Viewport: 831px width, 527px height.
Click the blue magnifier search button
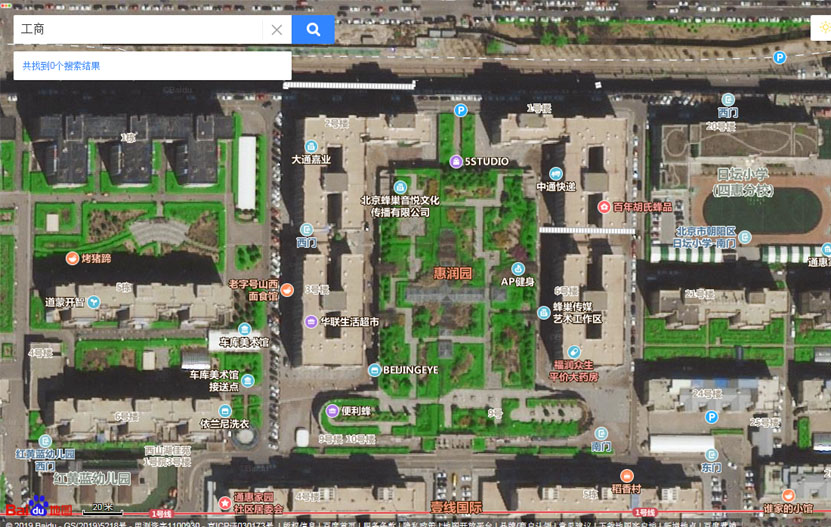click(313, 29)
